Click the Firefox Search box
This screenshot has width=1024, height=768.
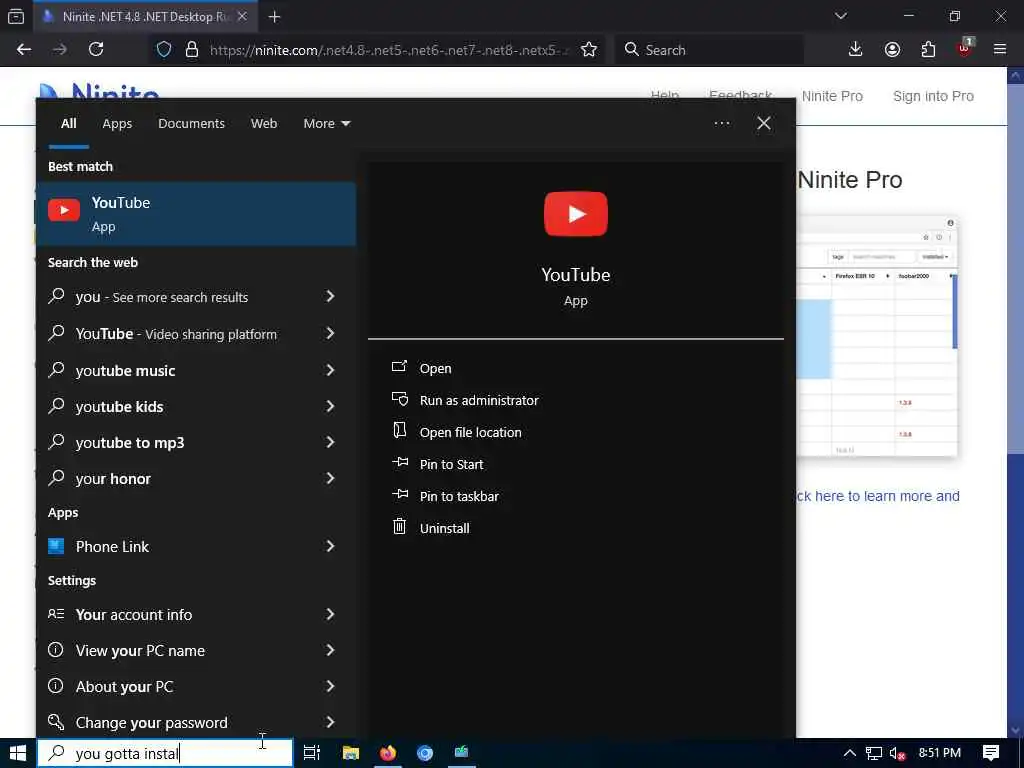click(709, 50)
